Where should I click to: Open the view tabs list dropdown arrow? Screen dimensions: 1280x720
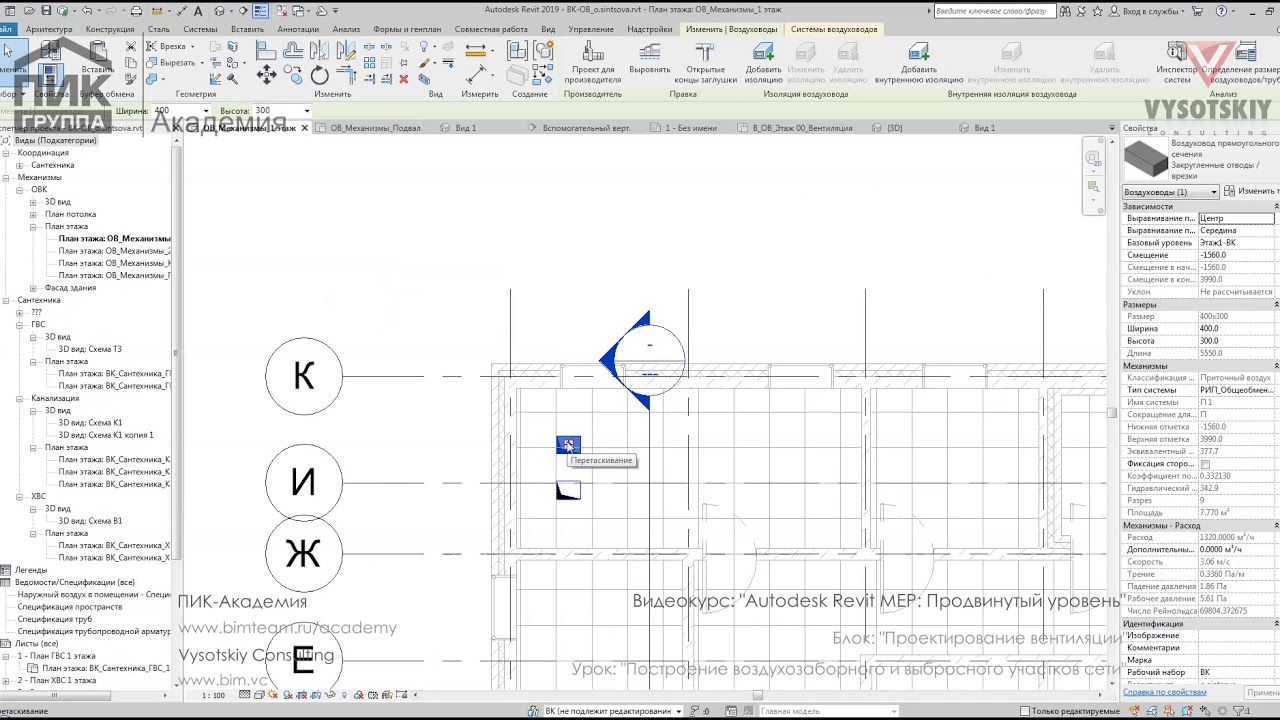1112,128
